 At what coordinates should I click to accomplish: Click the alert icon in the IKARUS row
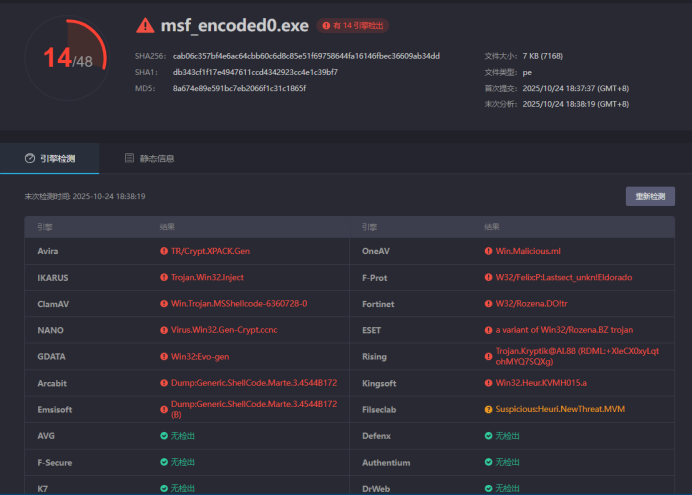click(x=164, y=278)
